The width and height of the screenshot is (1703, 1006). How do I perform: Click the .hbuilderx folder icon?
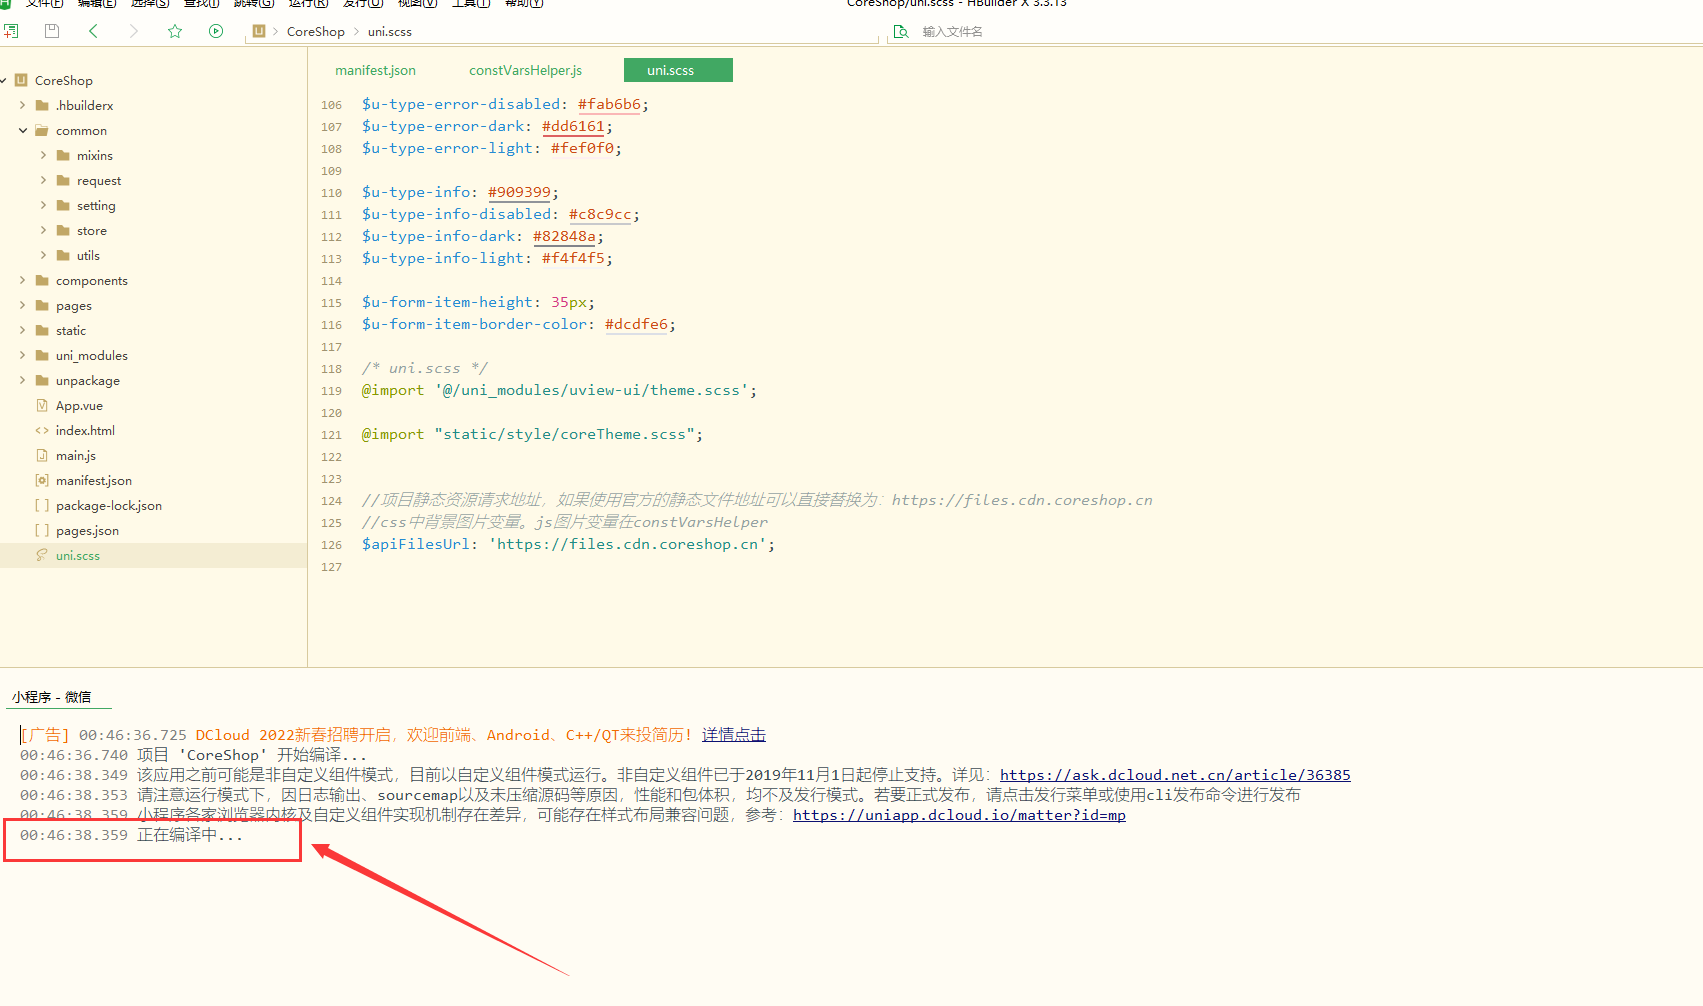click(x=42, y=105)
